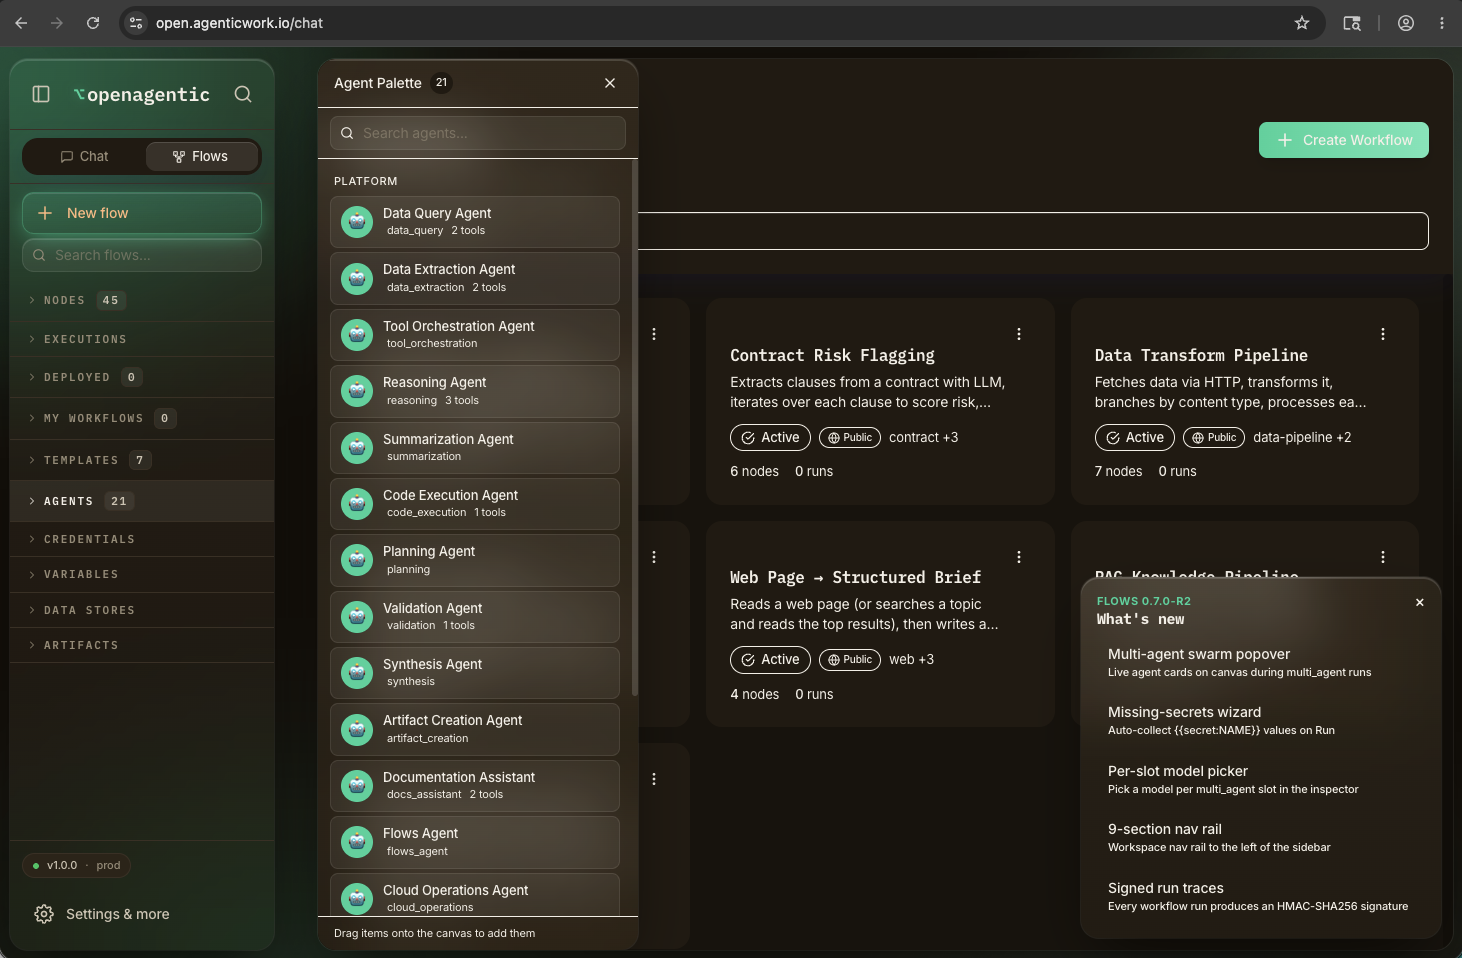The width and height of the screenshot is (1462, 958).
Task: Click Public badge on Data Transform Pipeline
Action: click(x=1214, y=437)
